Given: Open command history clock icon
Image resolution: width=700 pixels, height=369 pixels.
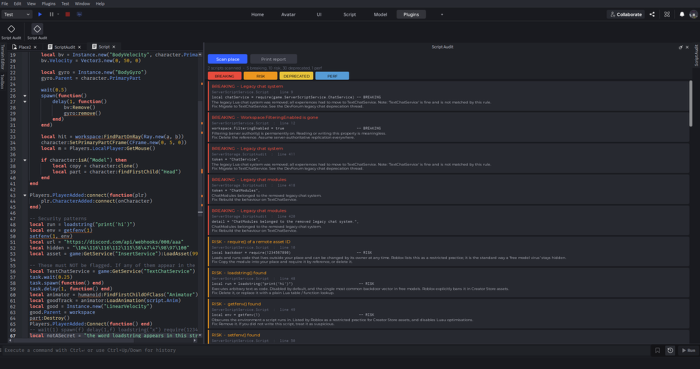Looking at the screenshot, I should 670,350.
